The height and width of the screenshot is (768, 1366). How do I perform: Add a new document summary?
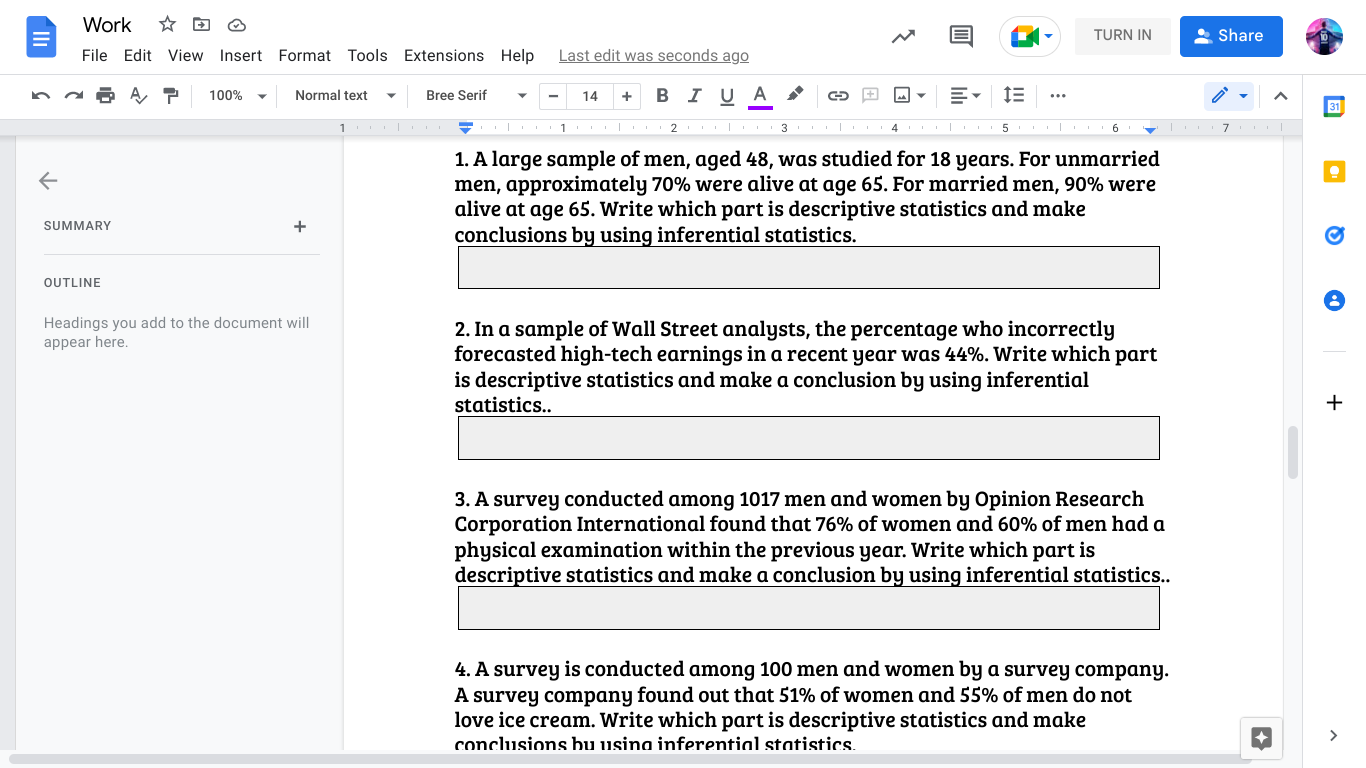coord(299,226)
